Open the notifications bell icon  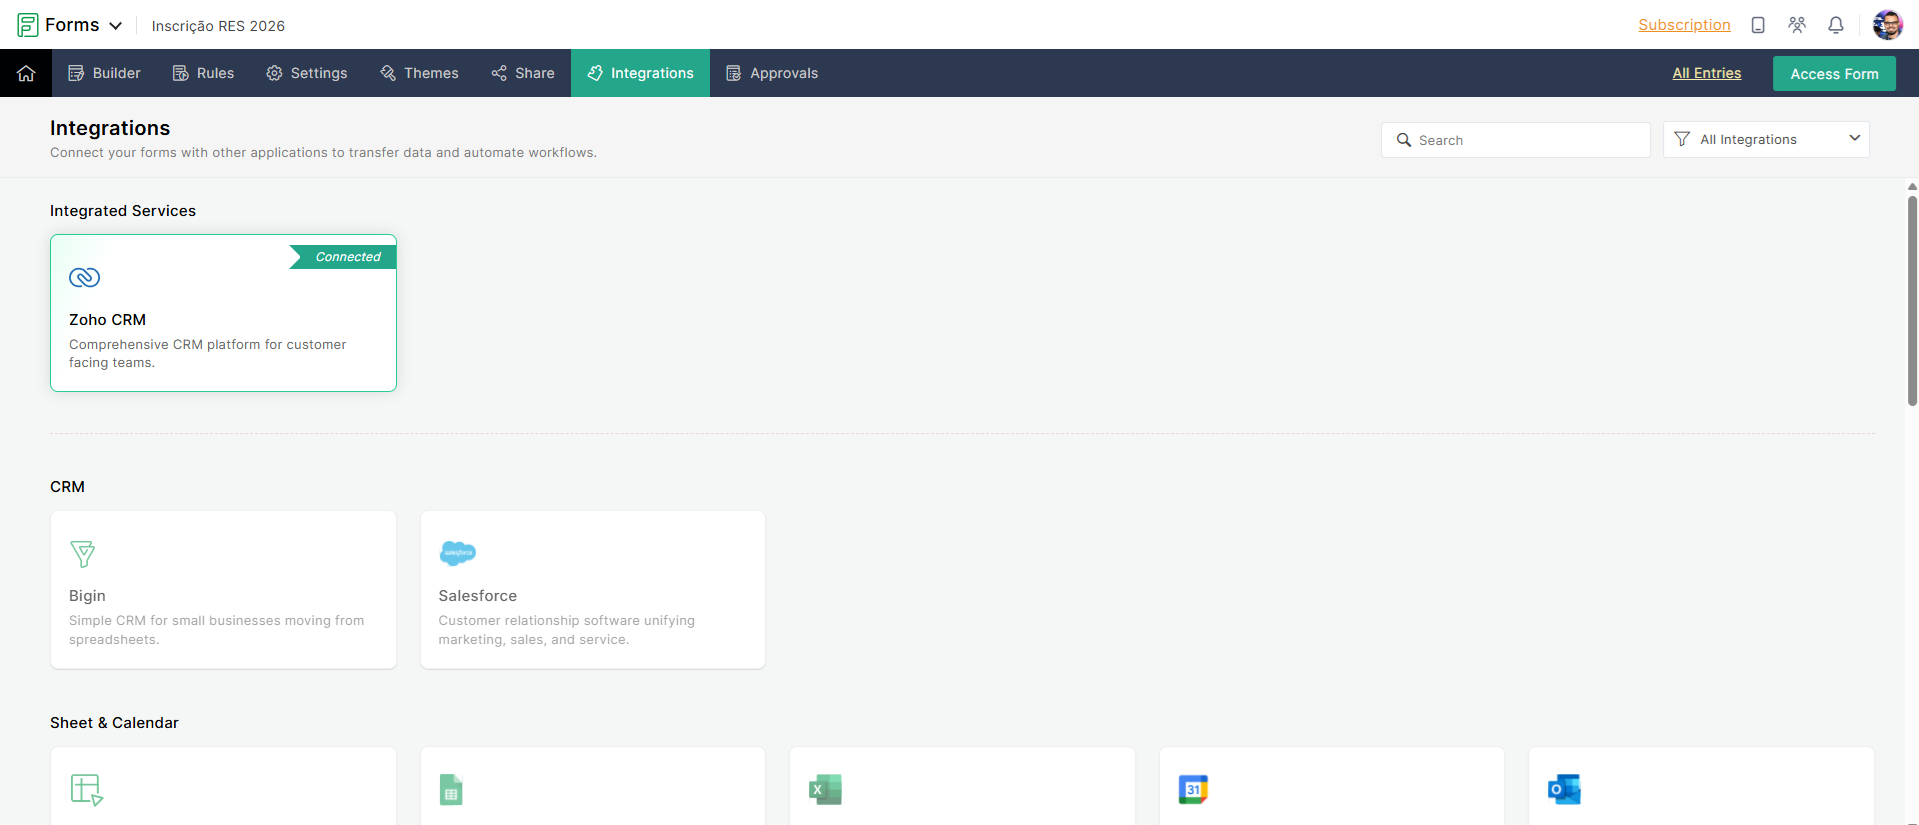click(x=1835, y=25)
